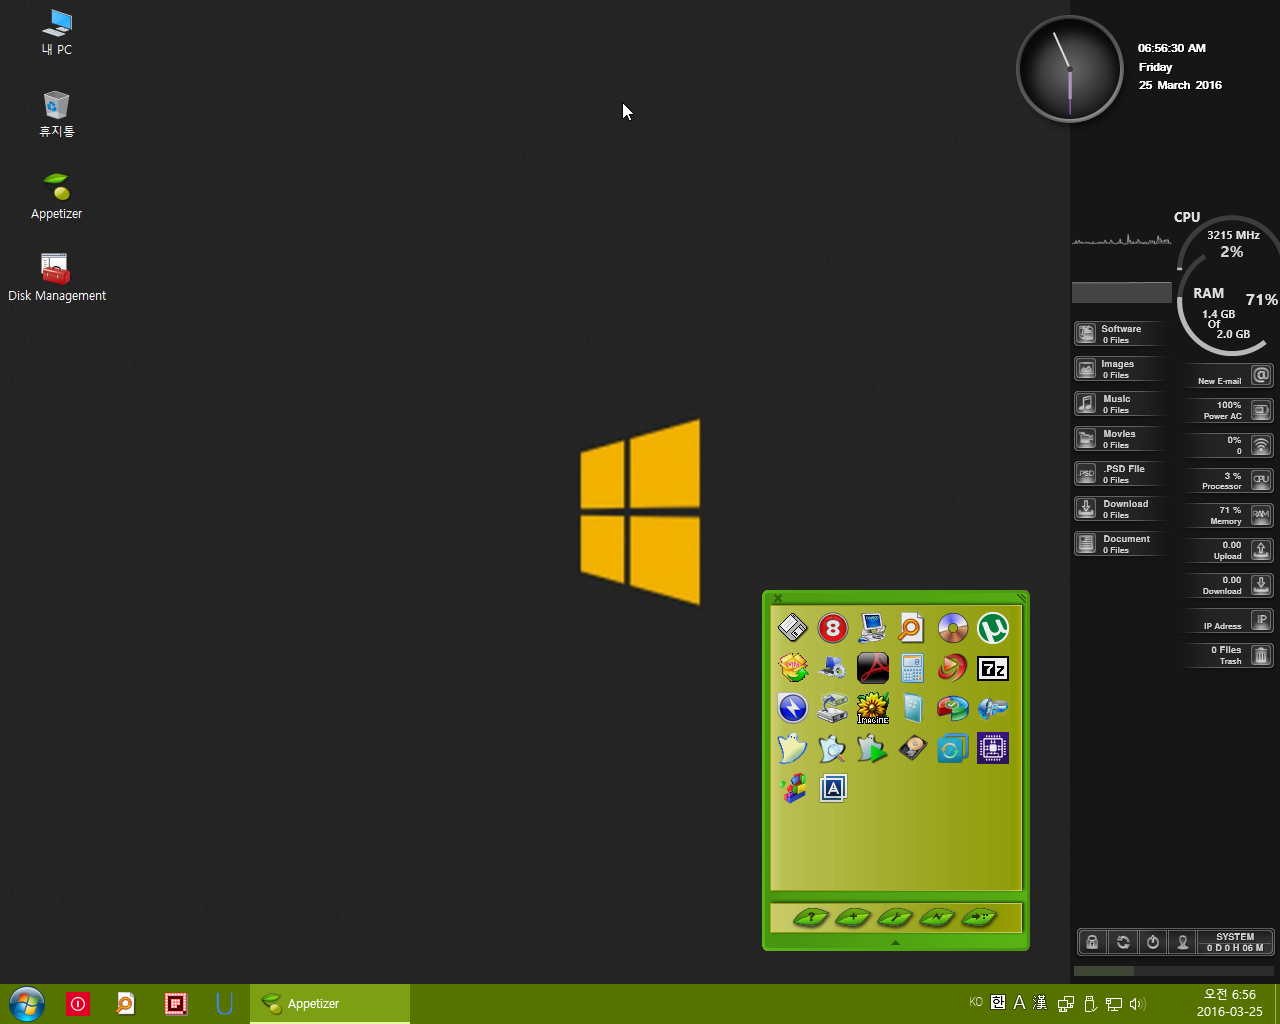Viewport: 1280px width, 1024px height.
Task: Click the New E-mail @ icon
Action: tap(1261, 375)
